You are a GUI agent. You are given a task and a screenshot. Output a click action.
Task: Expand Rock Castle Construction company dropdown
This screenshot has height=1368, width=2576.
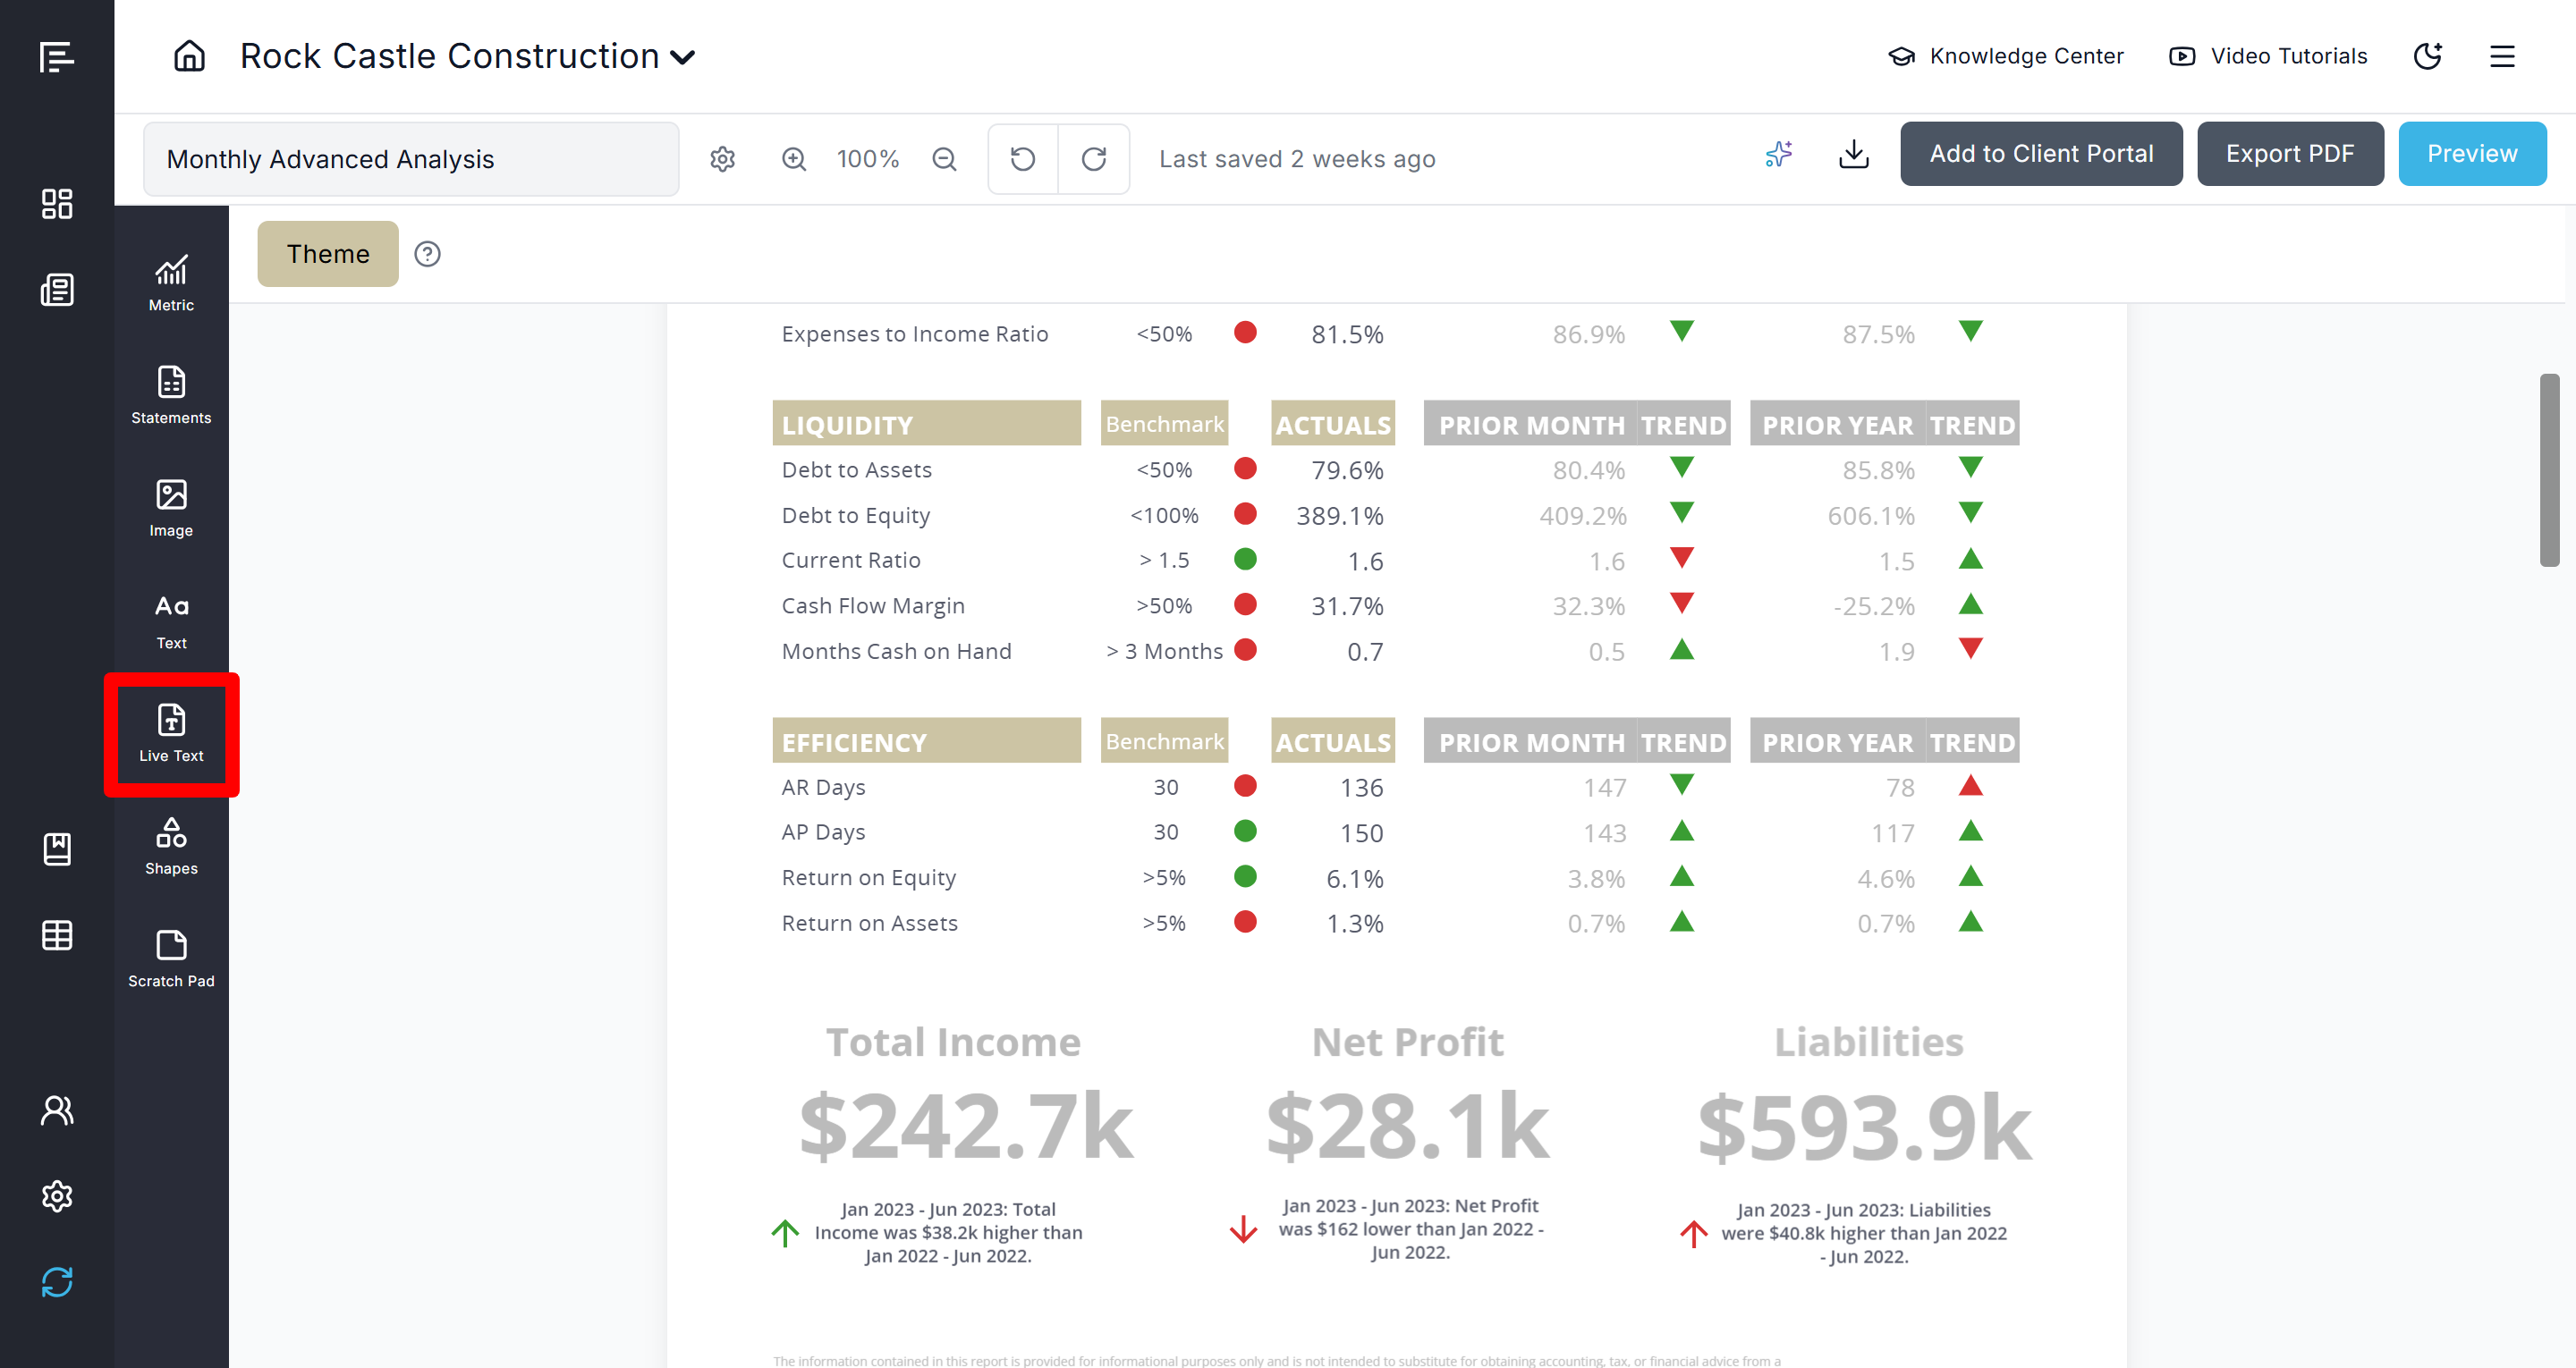pyautogui.click(x=683, y=57)
